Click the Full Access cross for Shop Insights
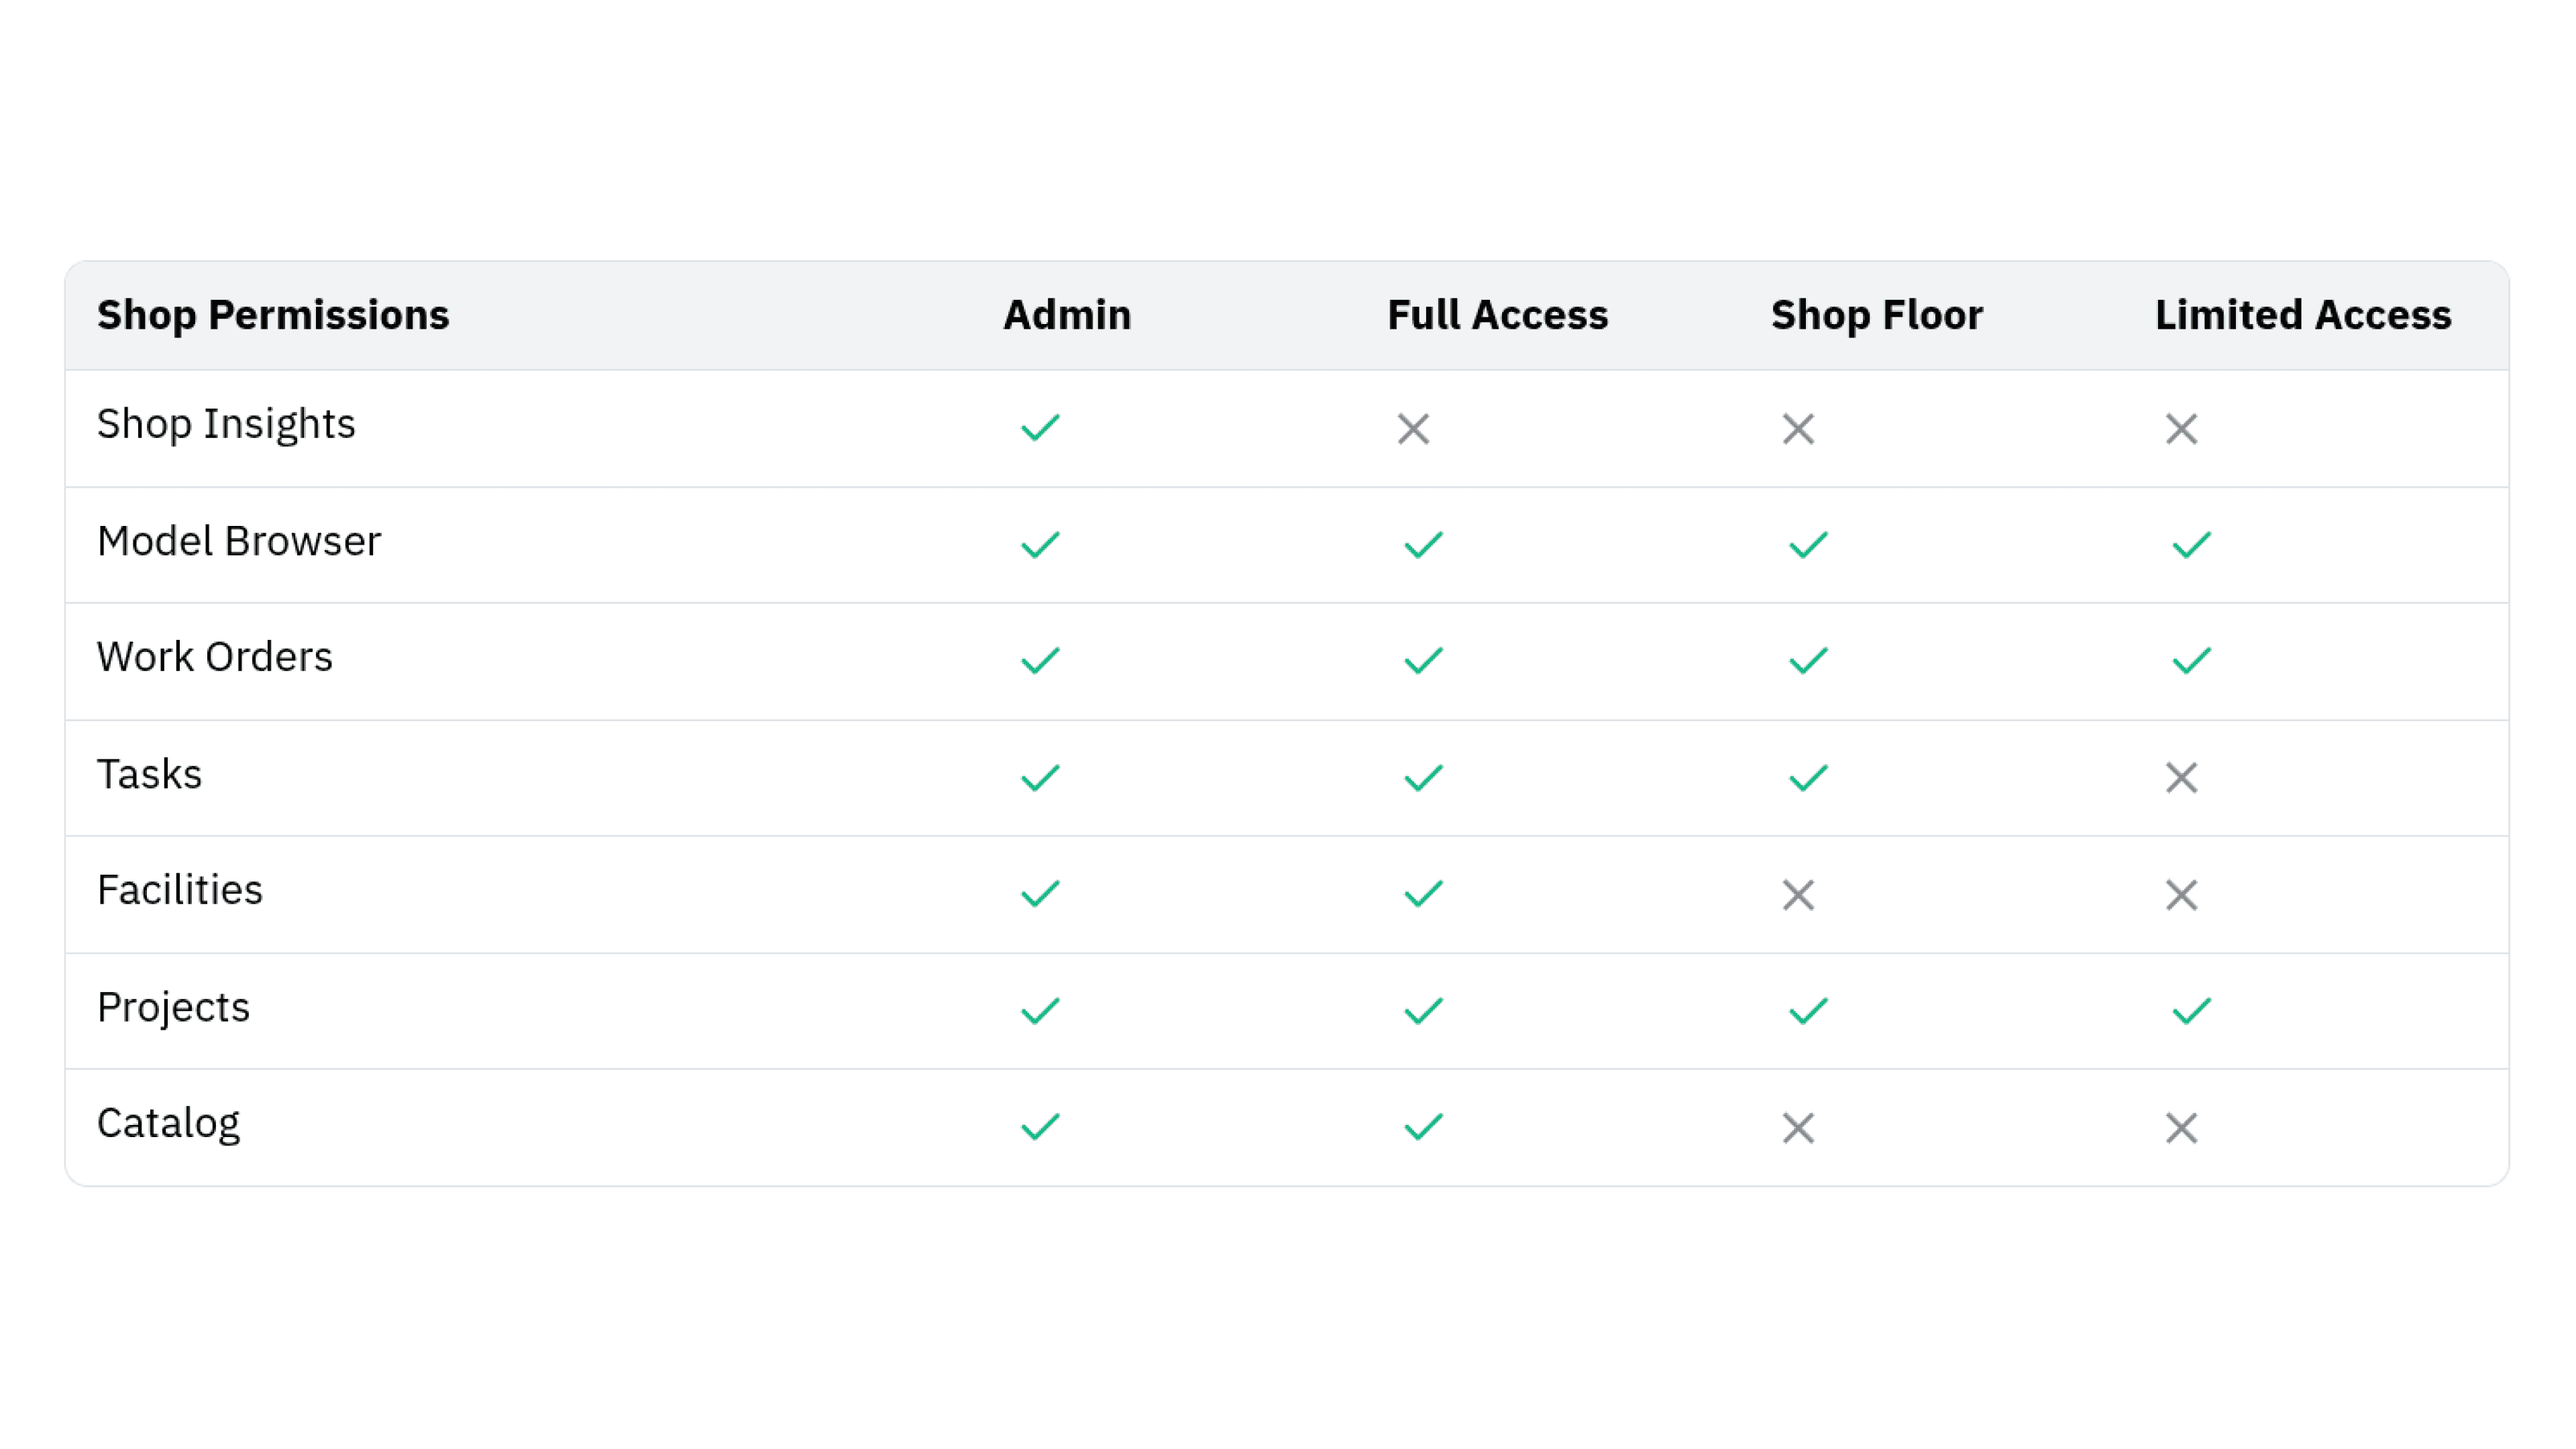 [1413, 429]
